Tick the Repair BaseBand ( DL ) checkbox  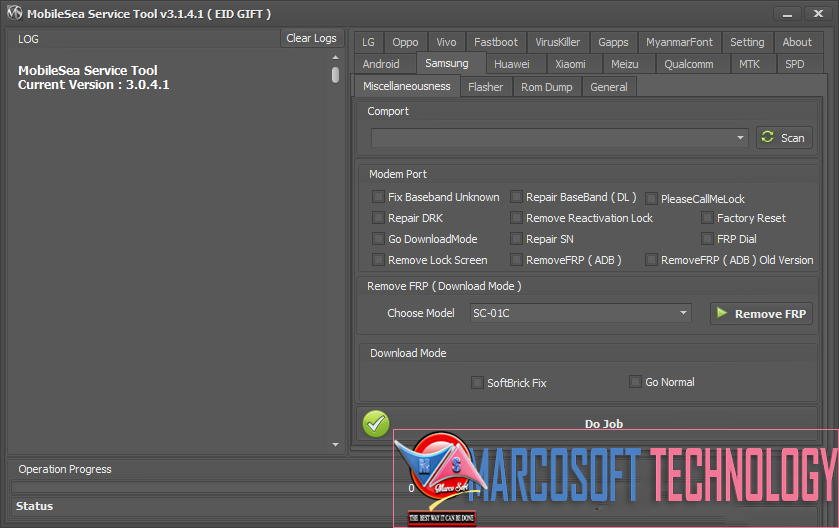click(516, 197)
